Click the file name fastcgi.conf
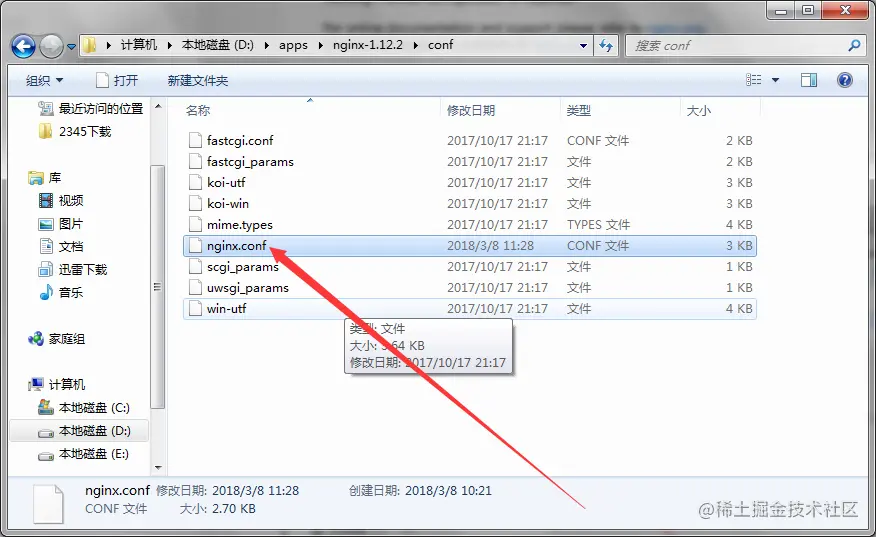This screenshot has width=876, height=537. coord(240,141)
